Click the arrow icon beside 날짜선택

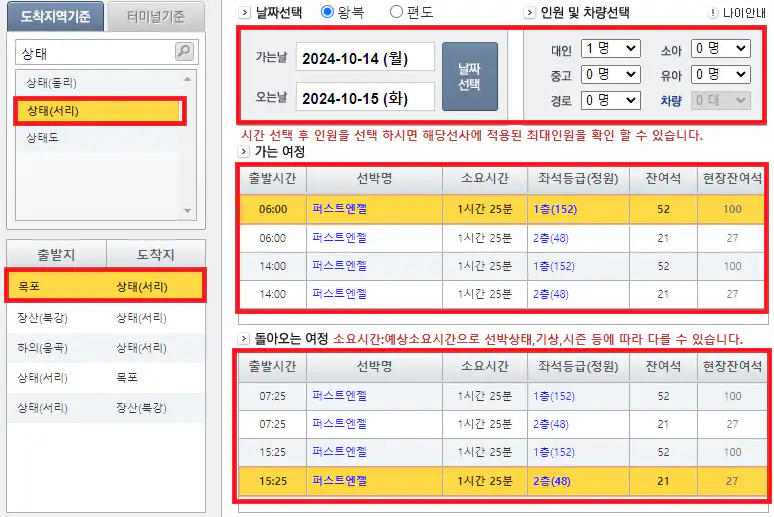pos(244,12)
